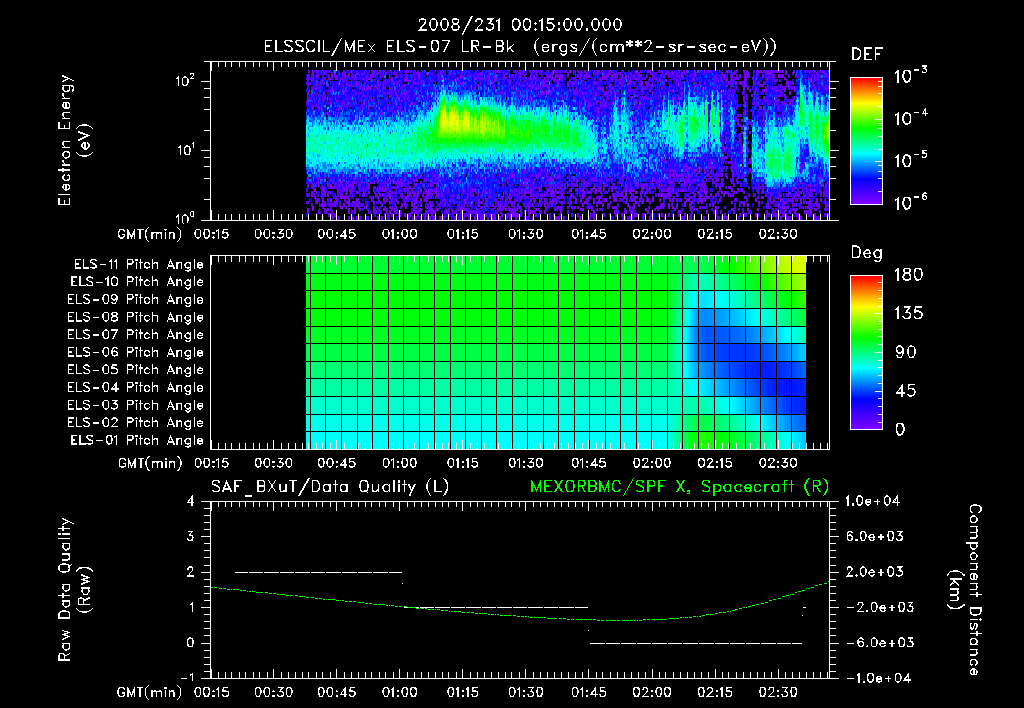
Task: Click the 45 degree color bar label
Action: (x=905, y=391)
